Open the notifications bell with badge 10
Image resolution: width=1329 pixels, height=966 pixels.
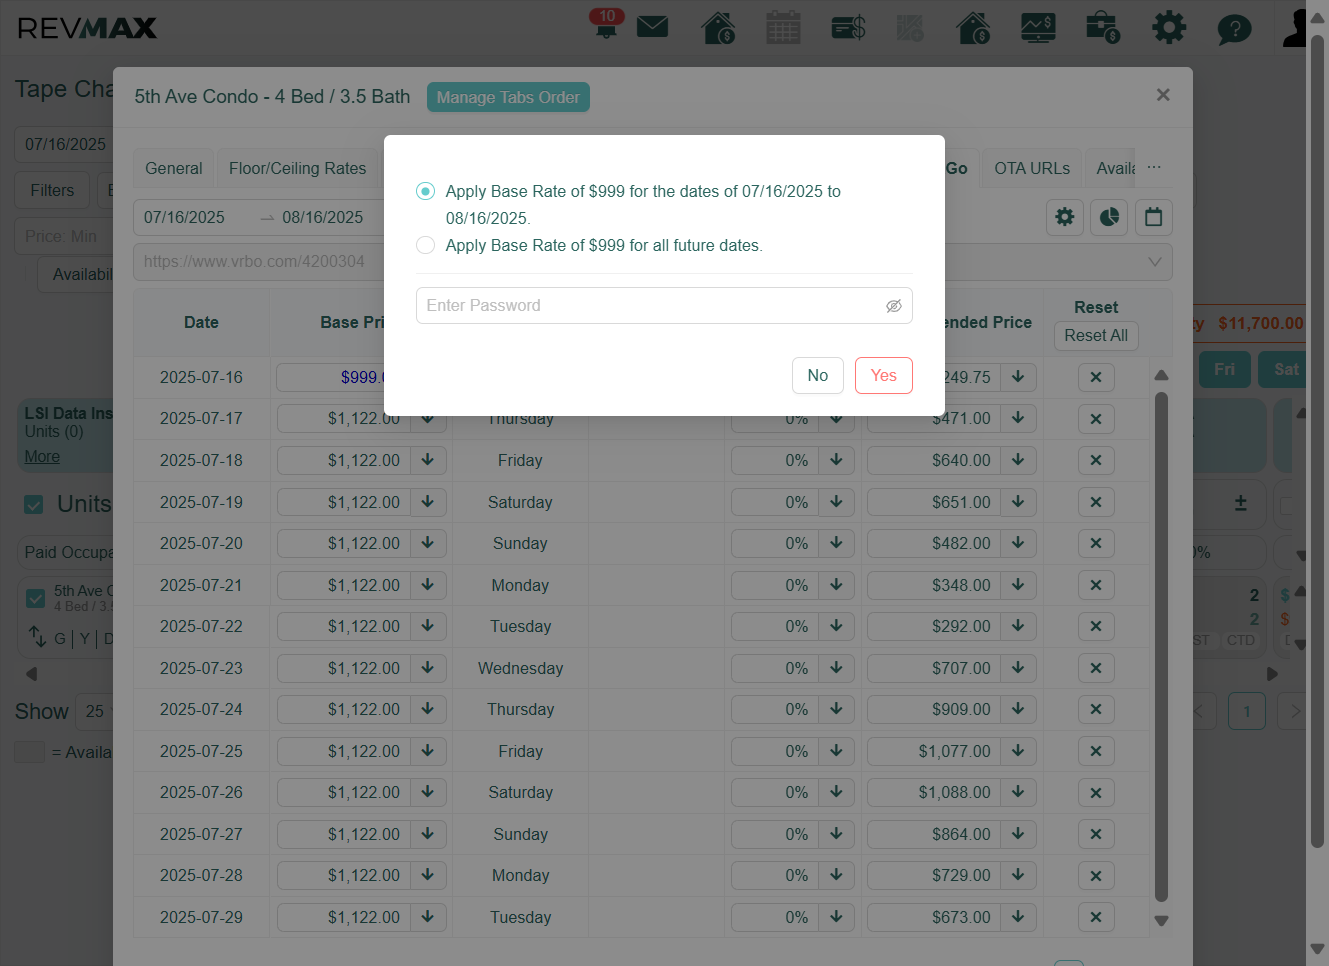click(x=606, y=24)
